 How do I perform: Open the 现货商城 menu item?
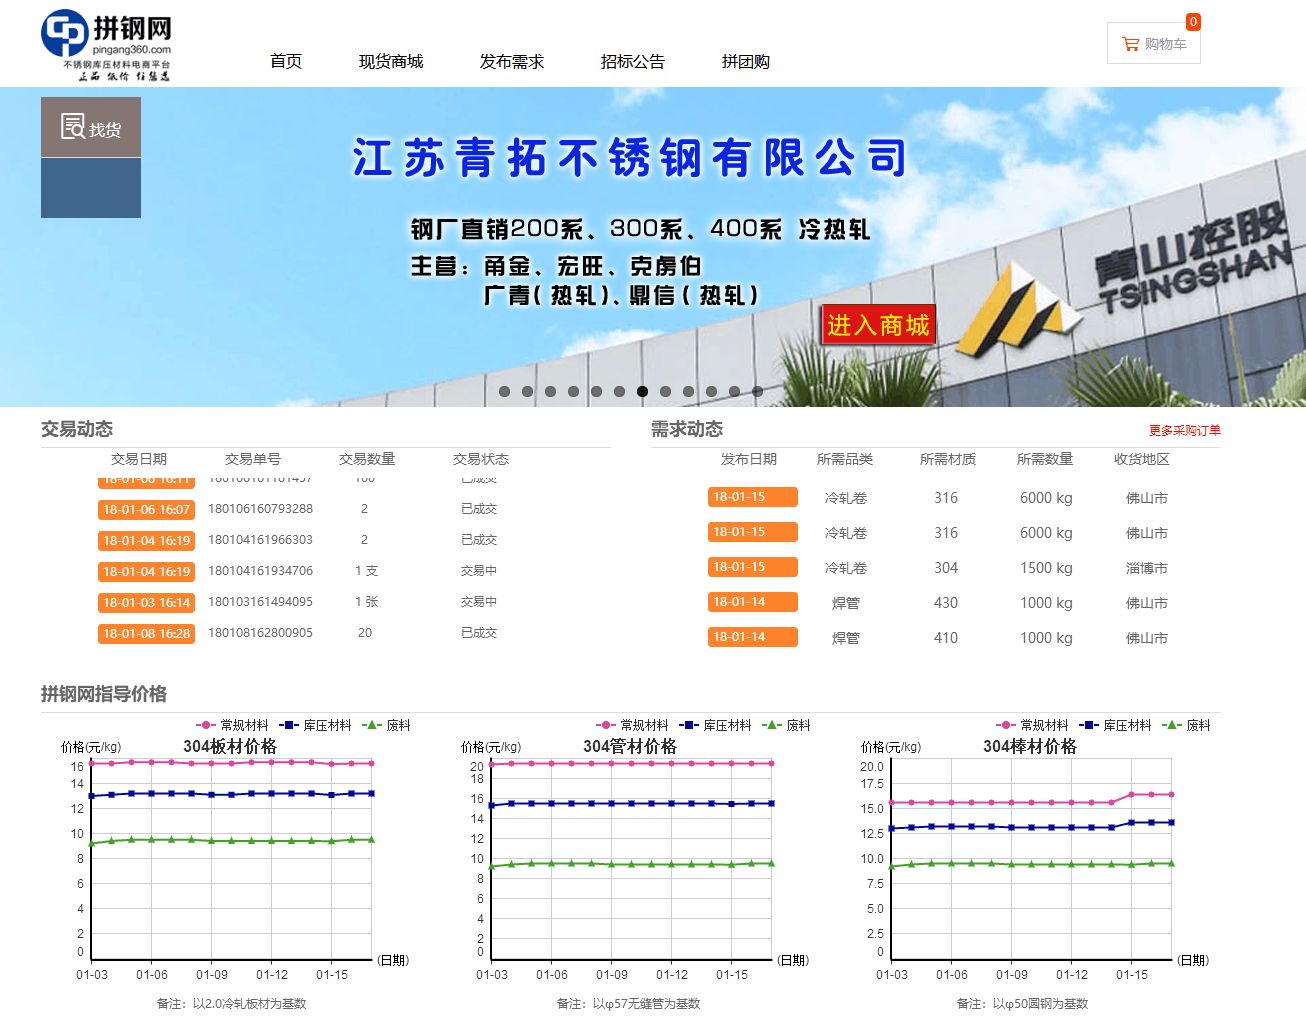coord(391,62)
